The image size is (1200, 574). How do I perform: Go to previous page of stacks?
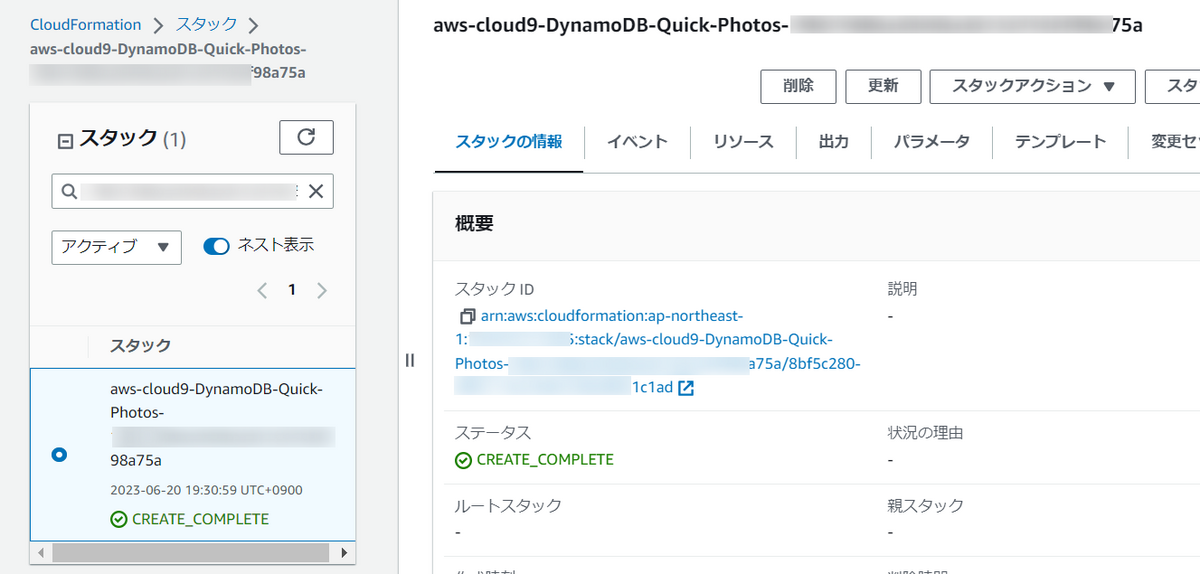[262, 291]
